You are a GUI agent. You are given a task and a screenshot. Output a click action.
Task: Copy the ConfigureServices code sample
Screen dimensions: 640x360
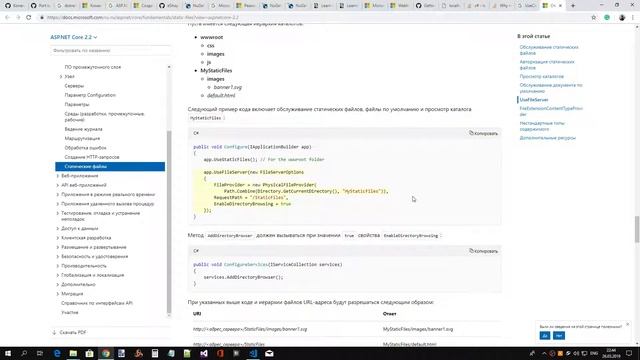(x=483, y=251)
